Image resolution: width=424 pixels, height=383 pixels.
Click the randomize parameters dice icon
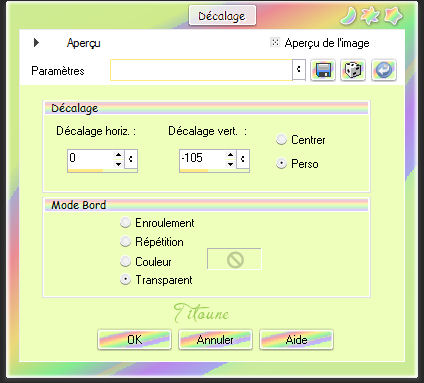pyautogui.click(x=353, y=70)
